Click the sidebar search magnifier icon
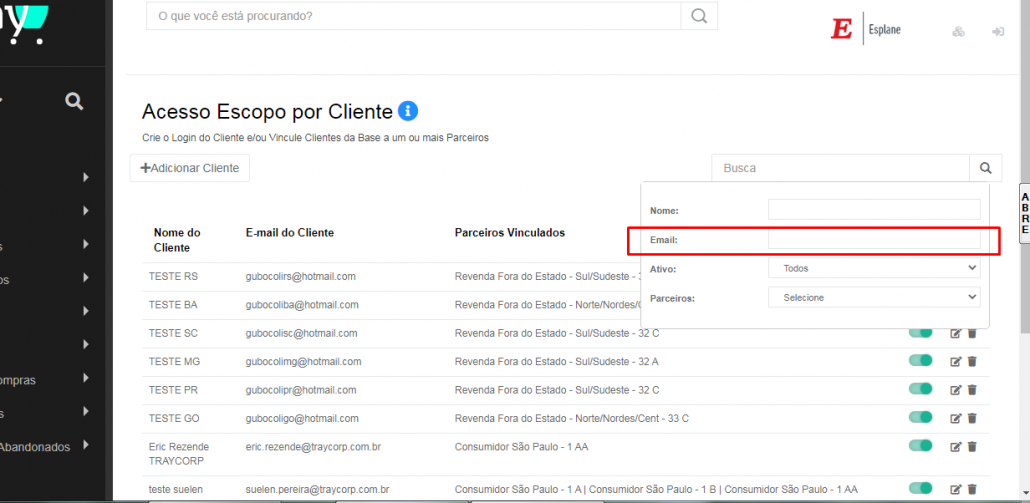1030x503 pixels. 73,101
